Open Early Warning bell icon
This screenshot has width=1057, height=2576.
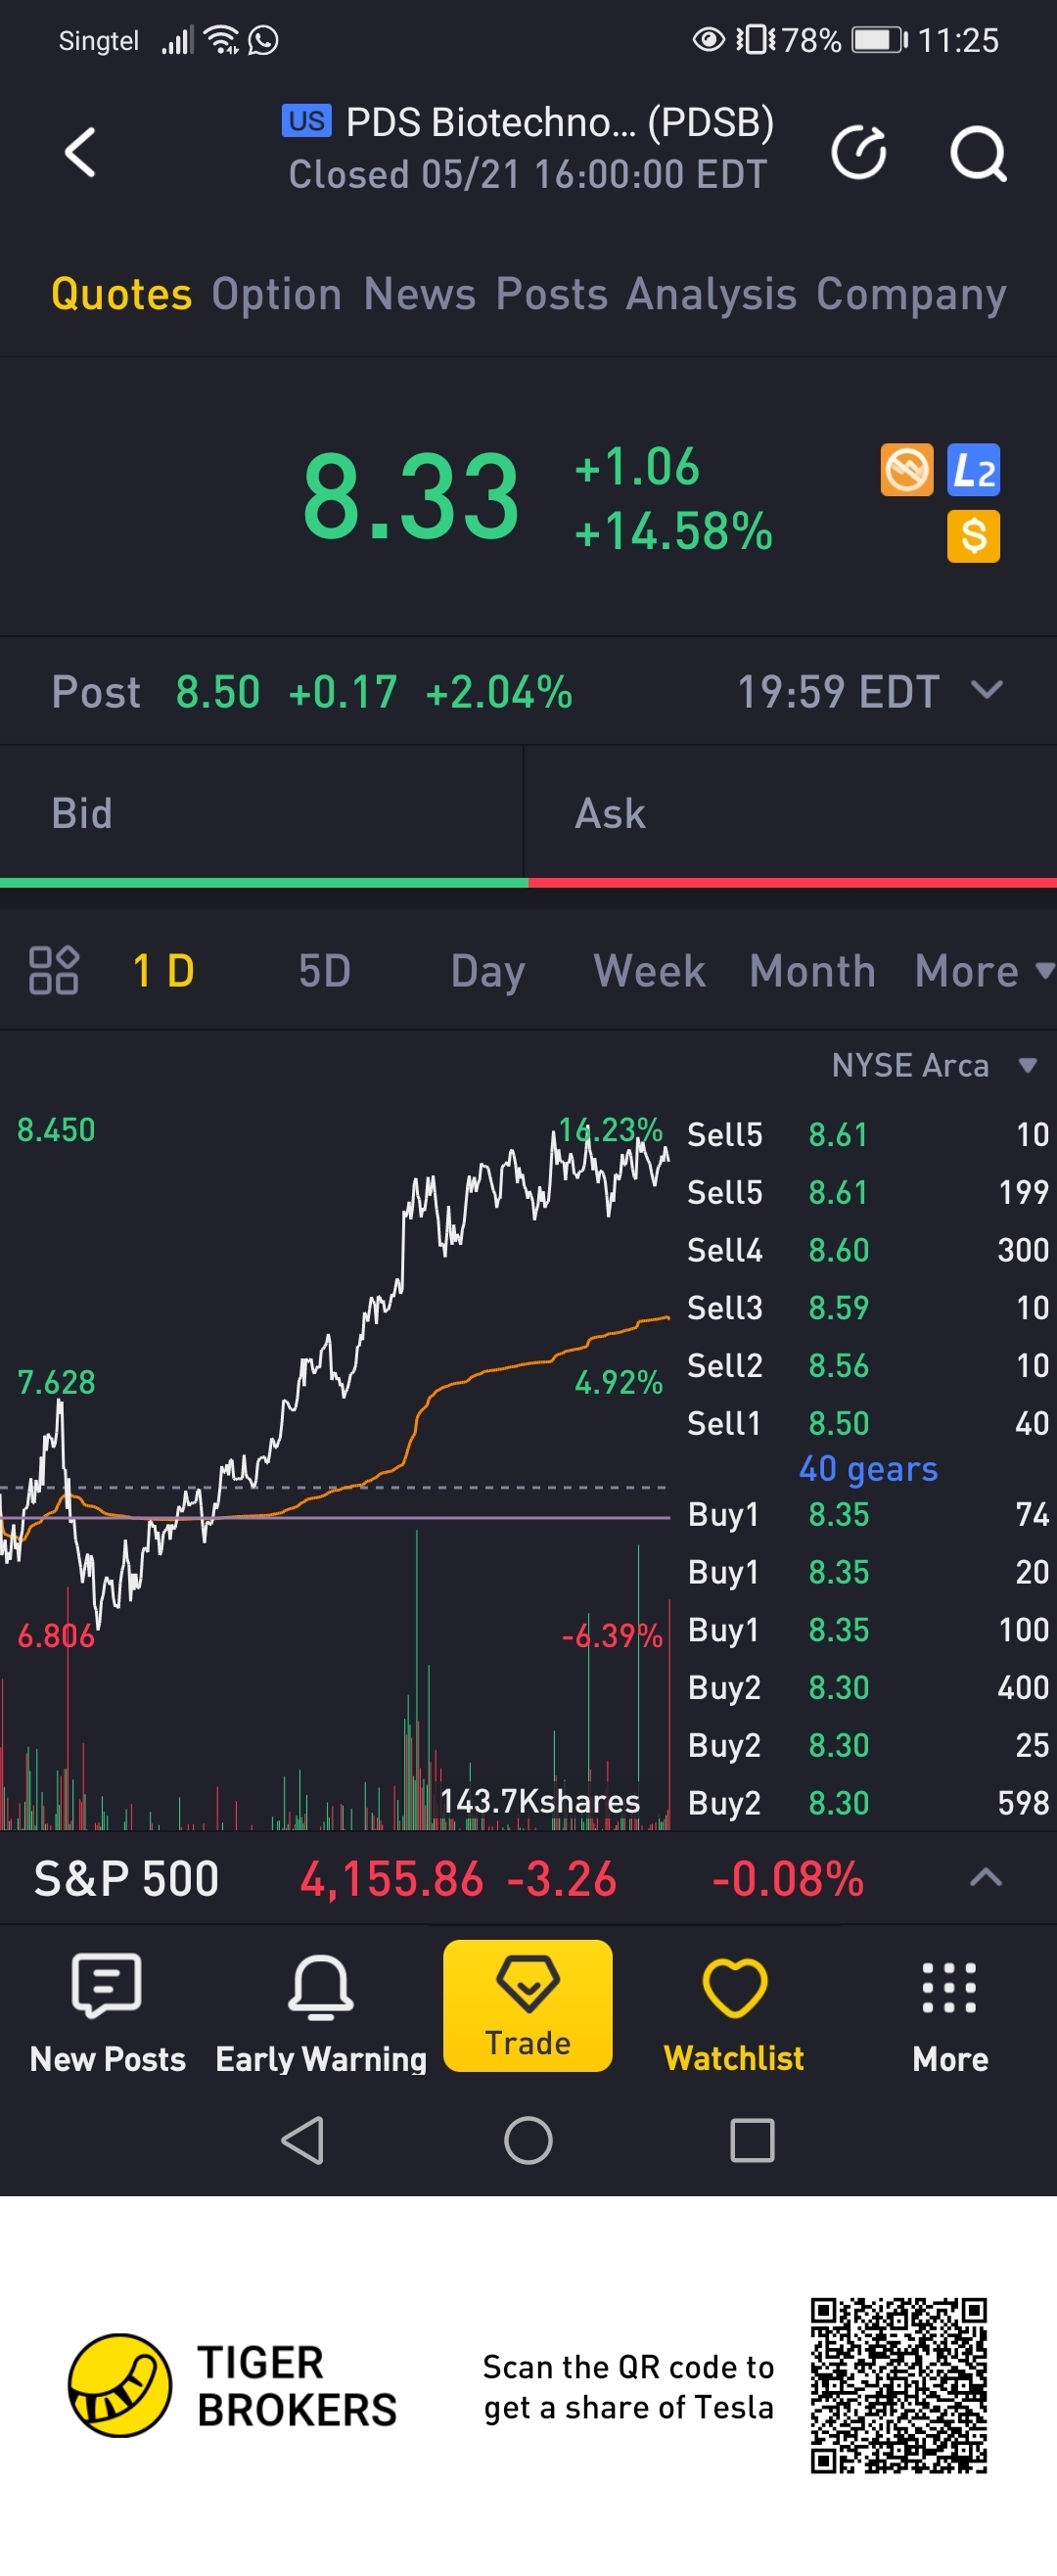[321, 1986]
